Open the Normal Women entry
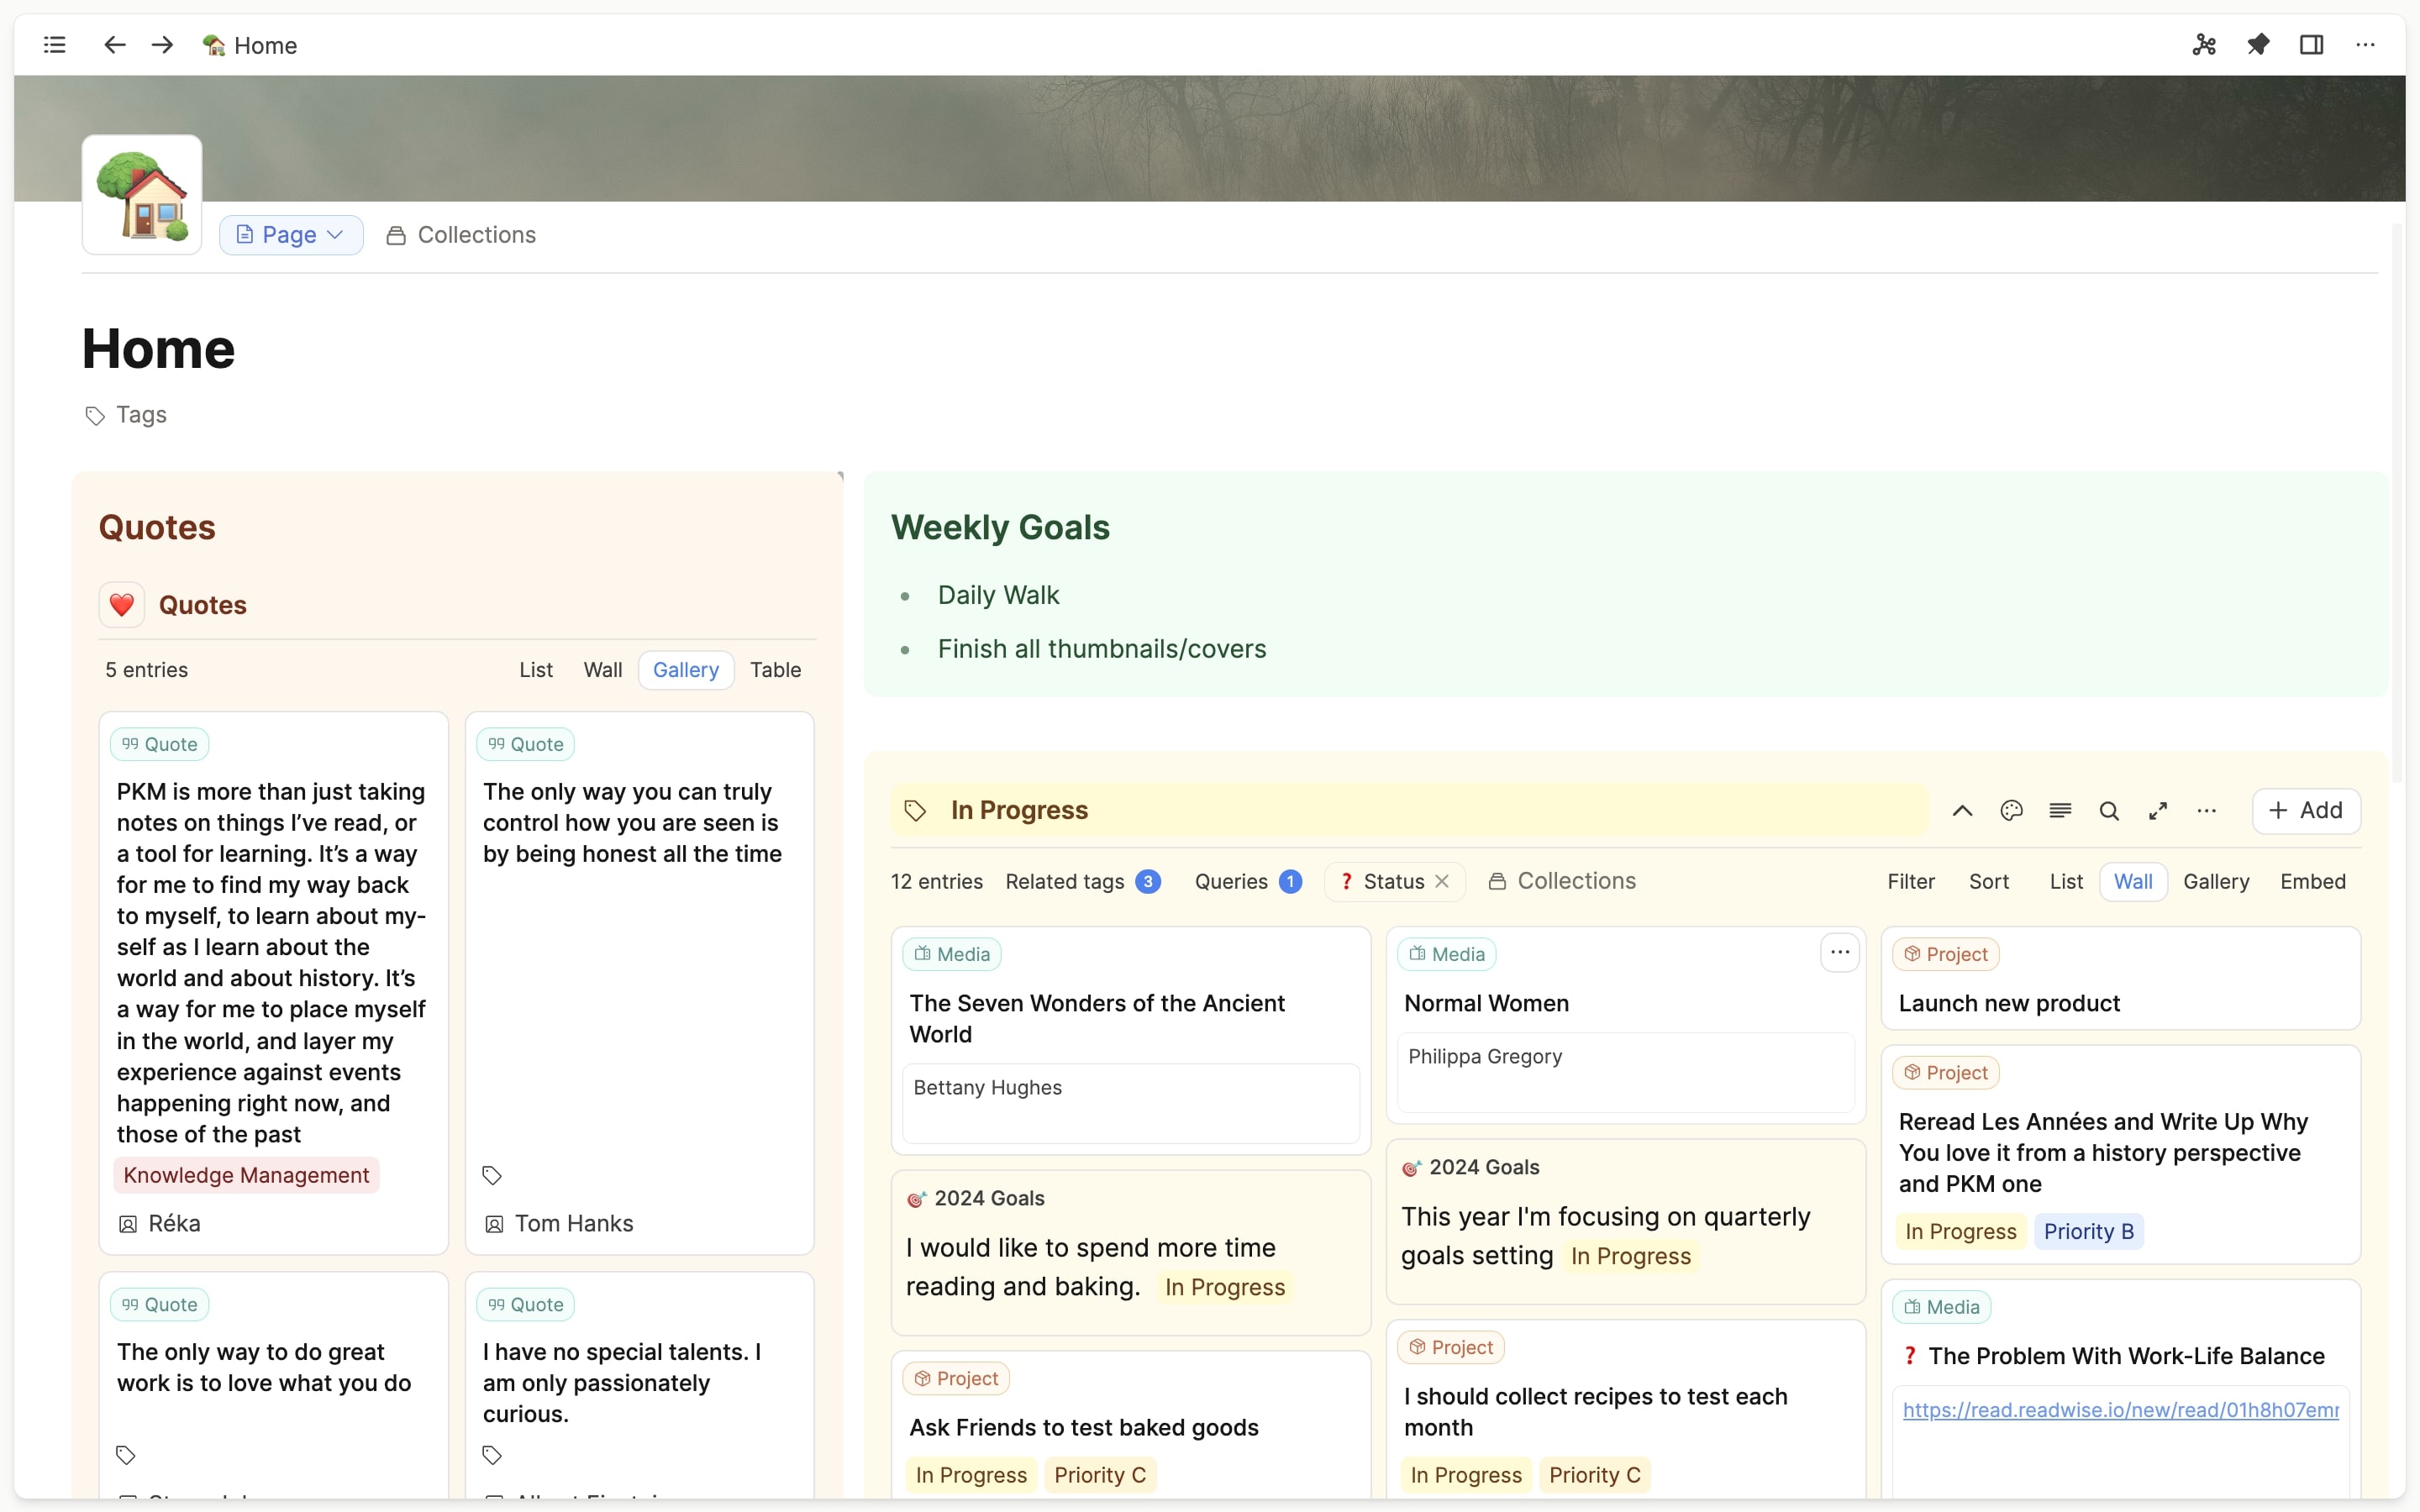The width and height of the screenshot is (2420, 1512). [1486, 1004]
